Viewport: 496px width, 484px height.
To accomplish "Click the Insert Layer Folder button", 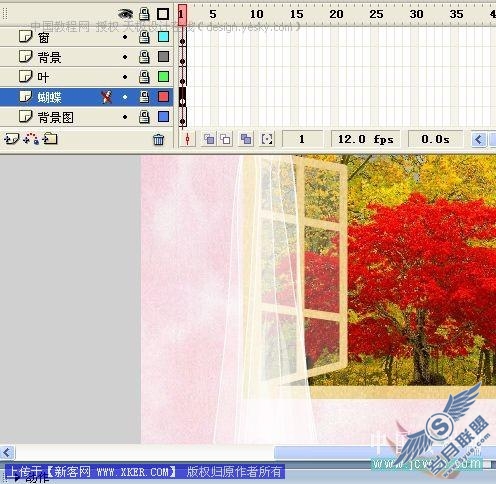I will 50,139.
